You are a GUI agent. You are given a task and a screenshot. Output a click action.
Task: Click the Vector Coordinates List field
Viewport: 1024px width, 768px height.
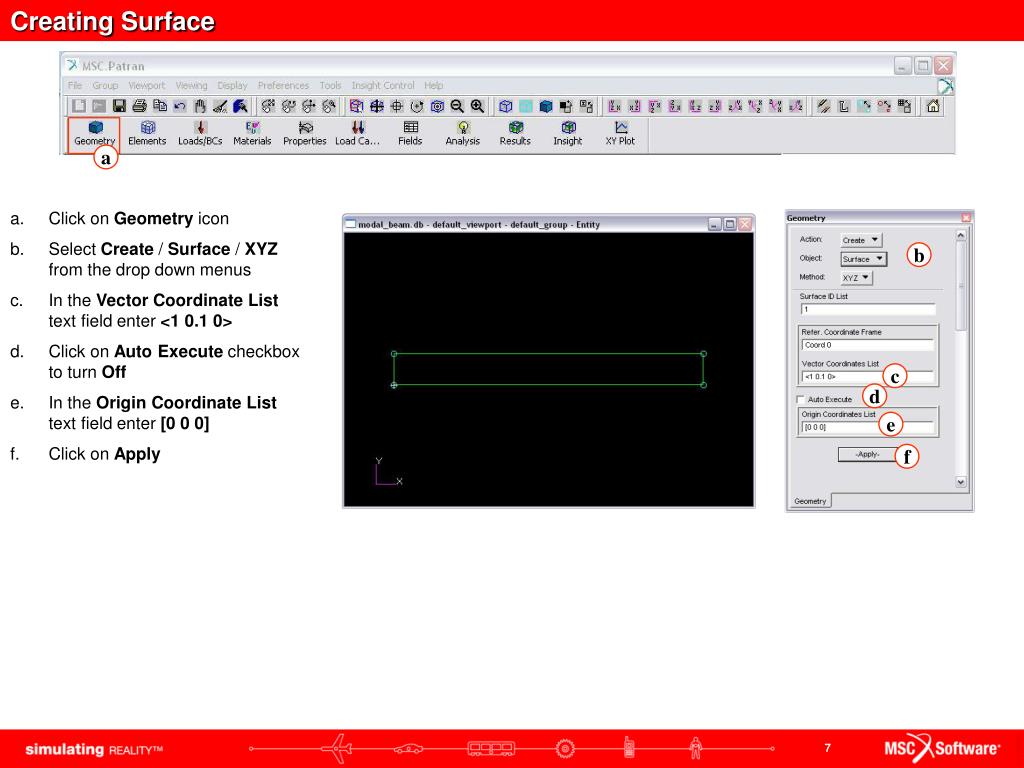868,377
